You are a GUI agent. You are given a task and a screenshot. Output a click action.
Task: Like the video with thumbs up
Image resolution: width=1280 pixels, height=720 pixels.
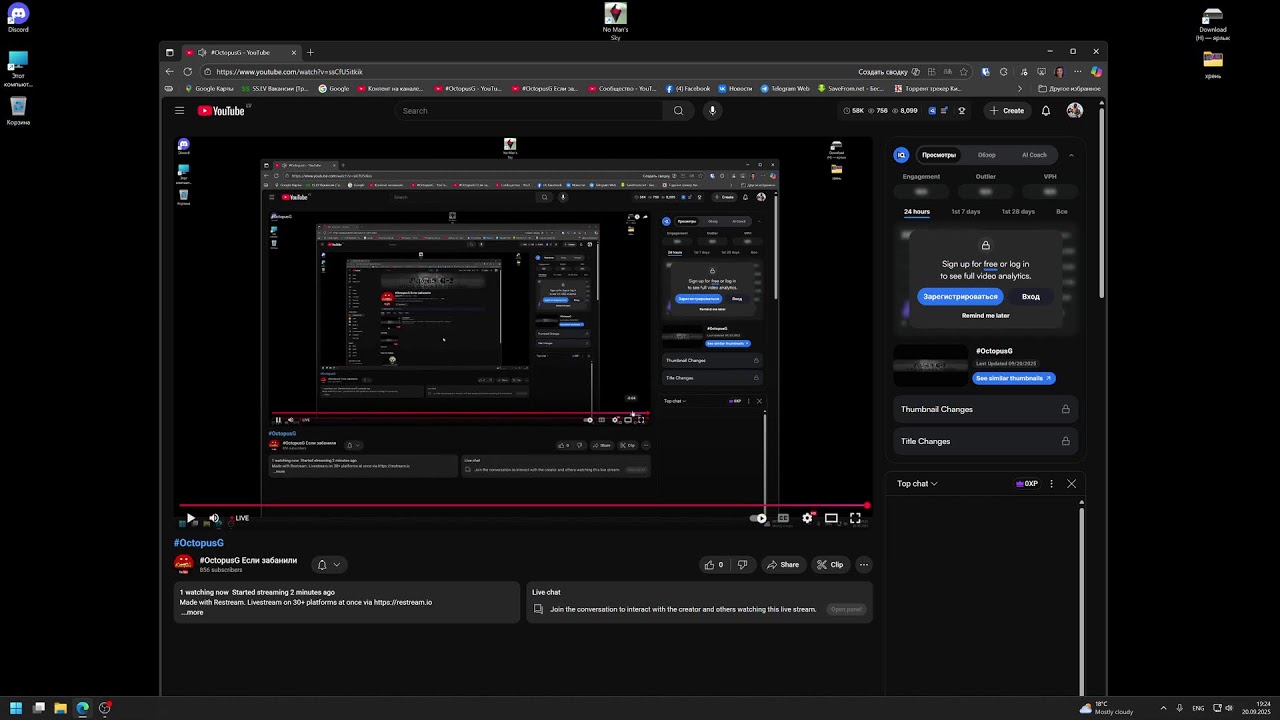[x=714, y=565]
